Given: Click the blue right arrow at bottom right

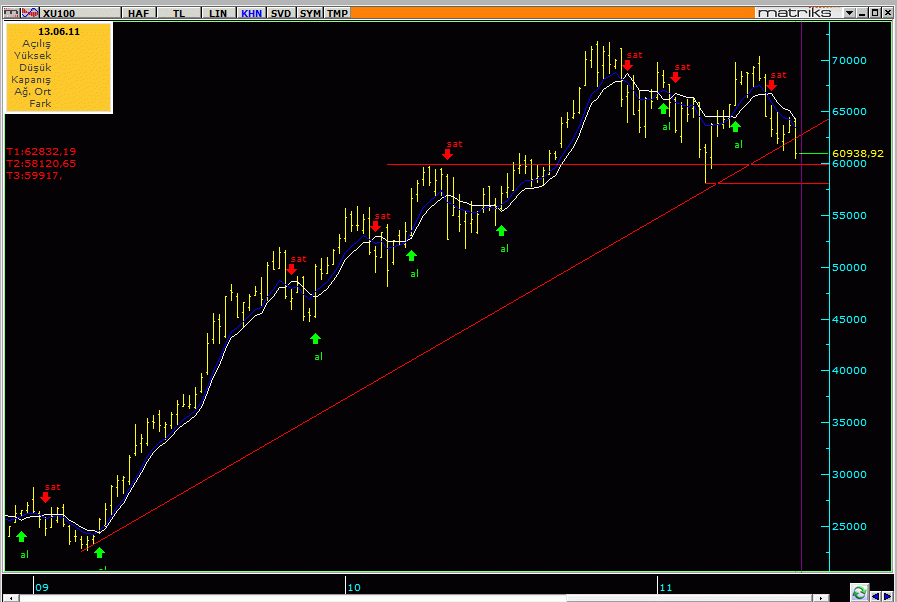Looking at the screenshot, I should [886, 594].
